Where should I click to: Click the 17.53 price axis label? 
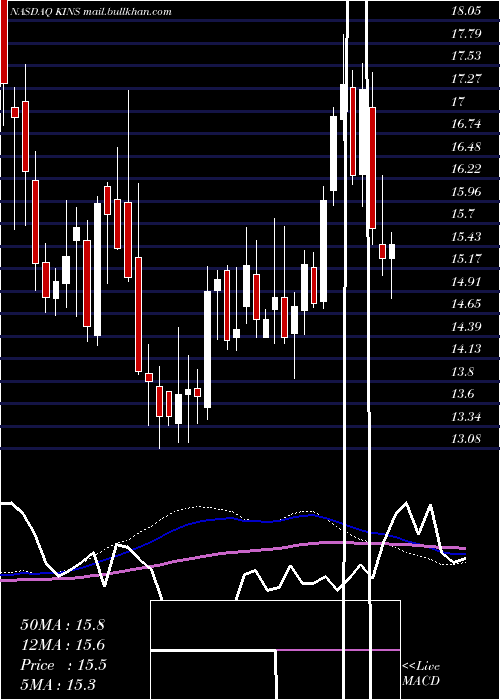pos(466,56)
